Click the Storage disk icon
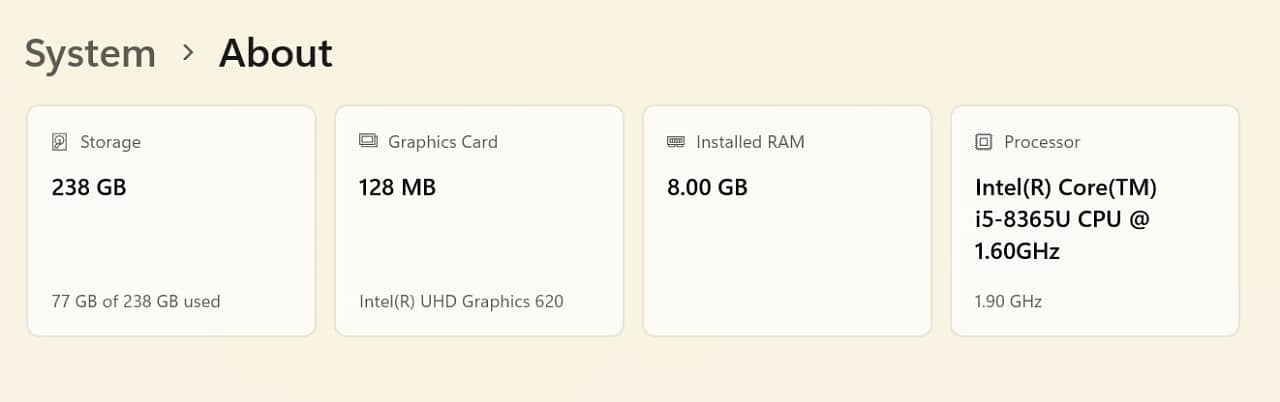Image resolution: width=1280 pixels, height=402 pixels. point(60,142)
